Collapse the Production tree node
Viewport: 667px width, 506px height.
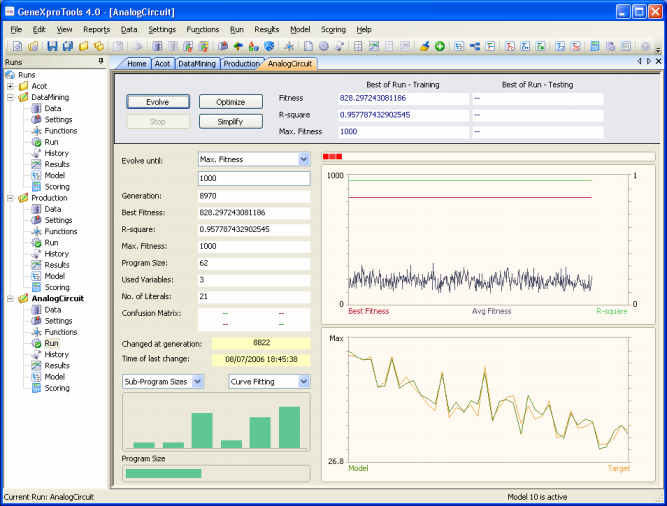pos(10,198)
